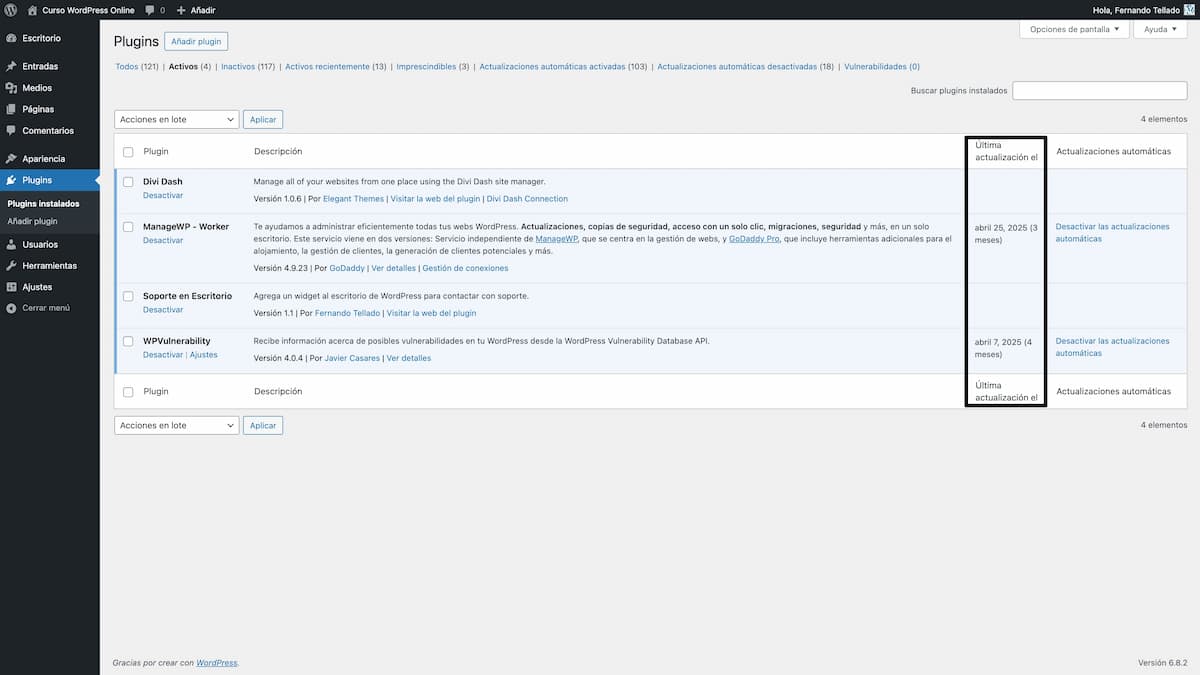Click the Aplicar bulk action button
The width and height of the screenshot is (1200, 675).
point(262,119)
